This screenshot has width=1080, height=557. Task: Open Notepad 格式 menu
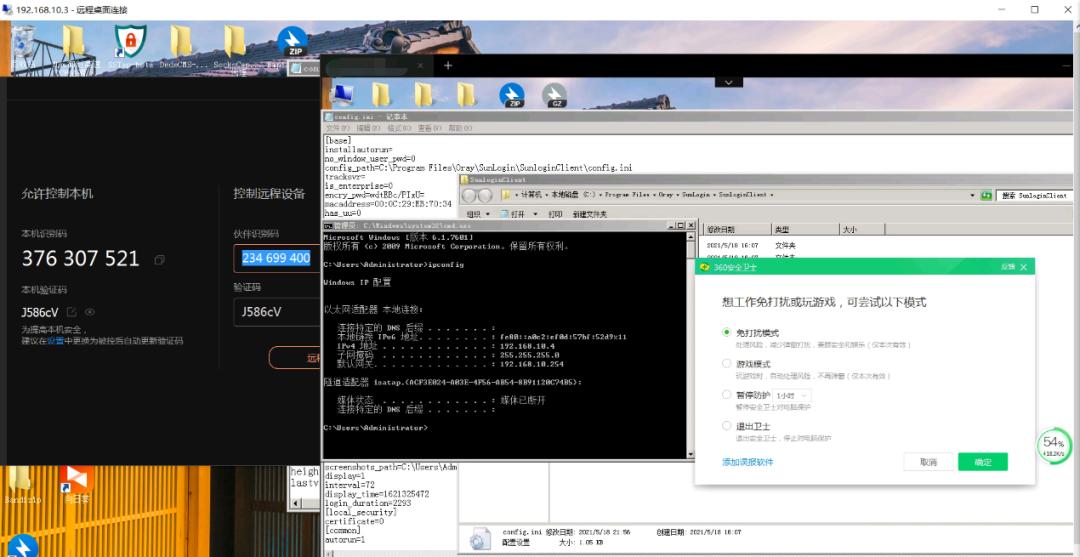click(x=399, y=128)
